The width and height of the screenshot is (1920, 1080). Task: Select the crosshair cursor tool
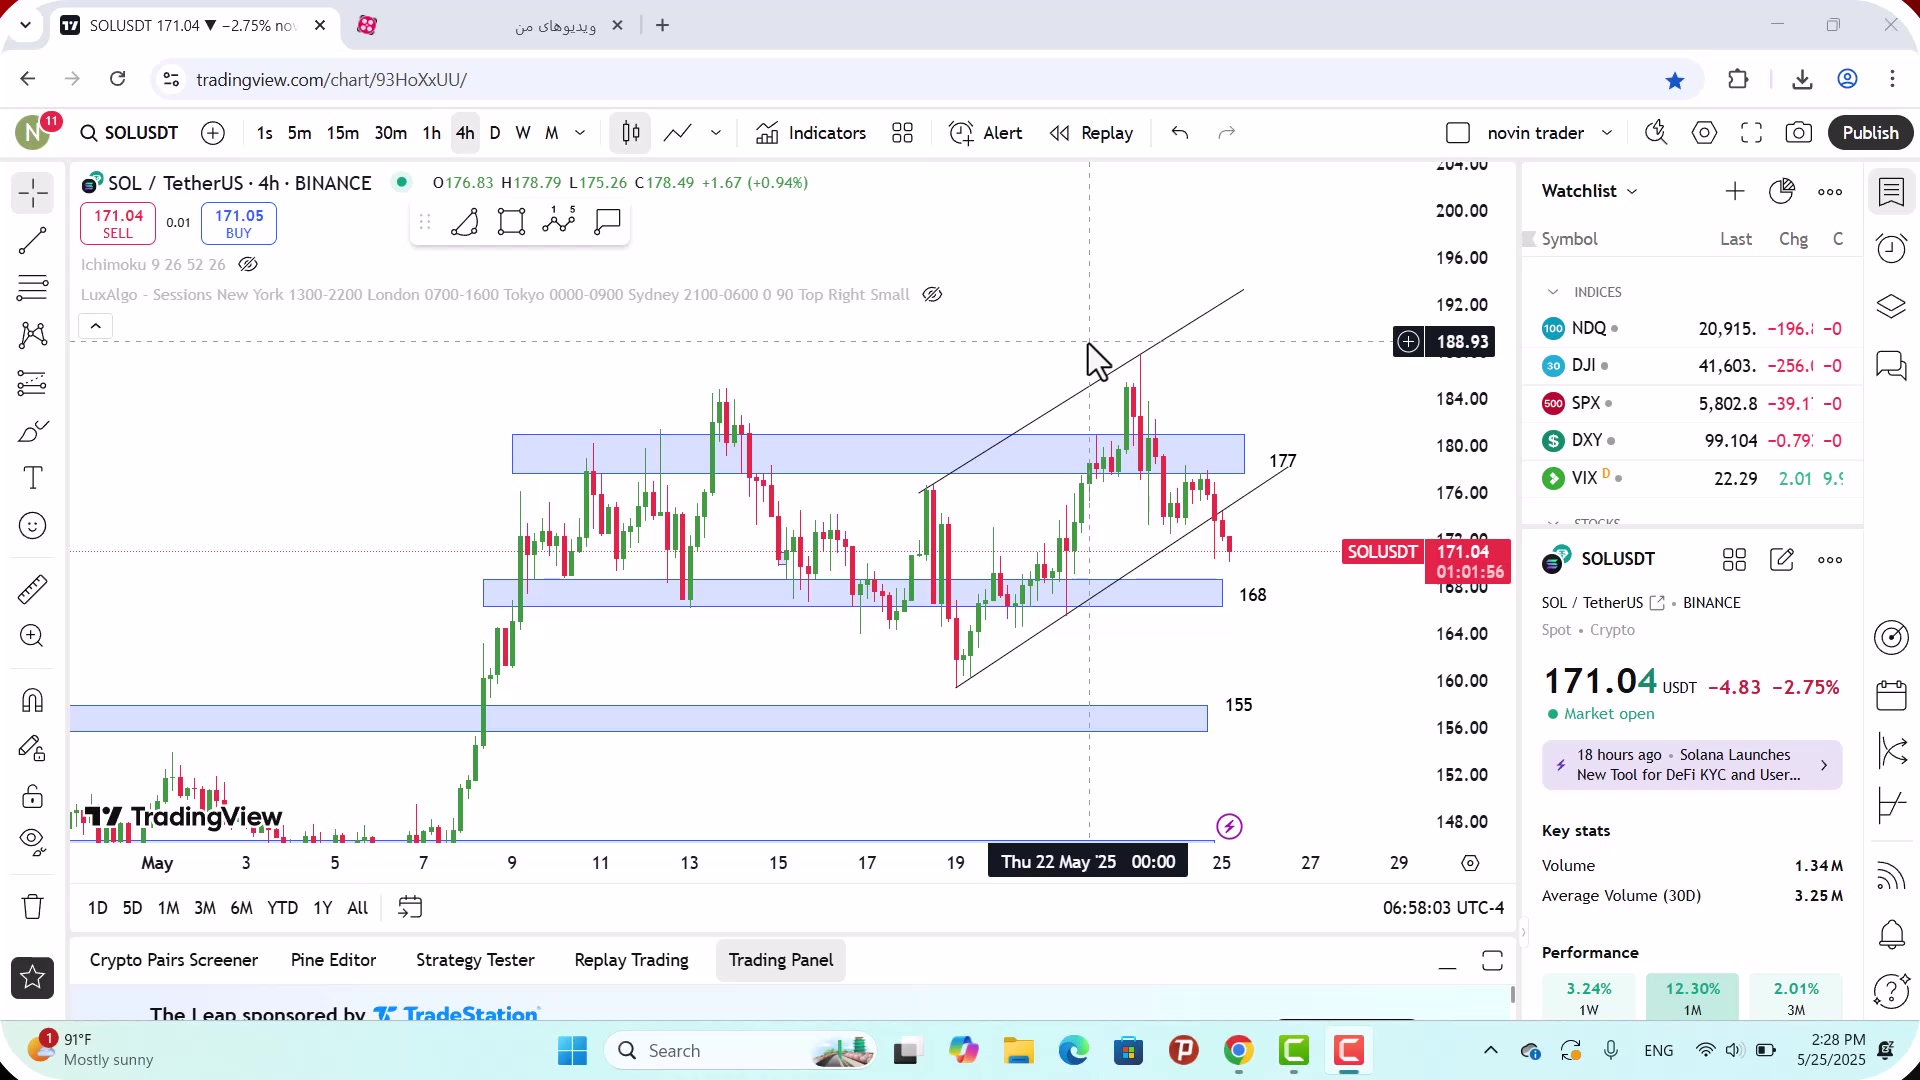pos(32,192)
